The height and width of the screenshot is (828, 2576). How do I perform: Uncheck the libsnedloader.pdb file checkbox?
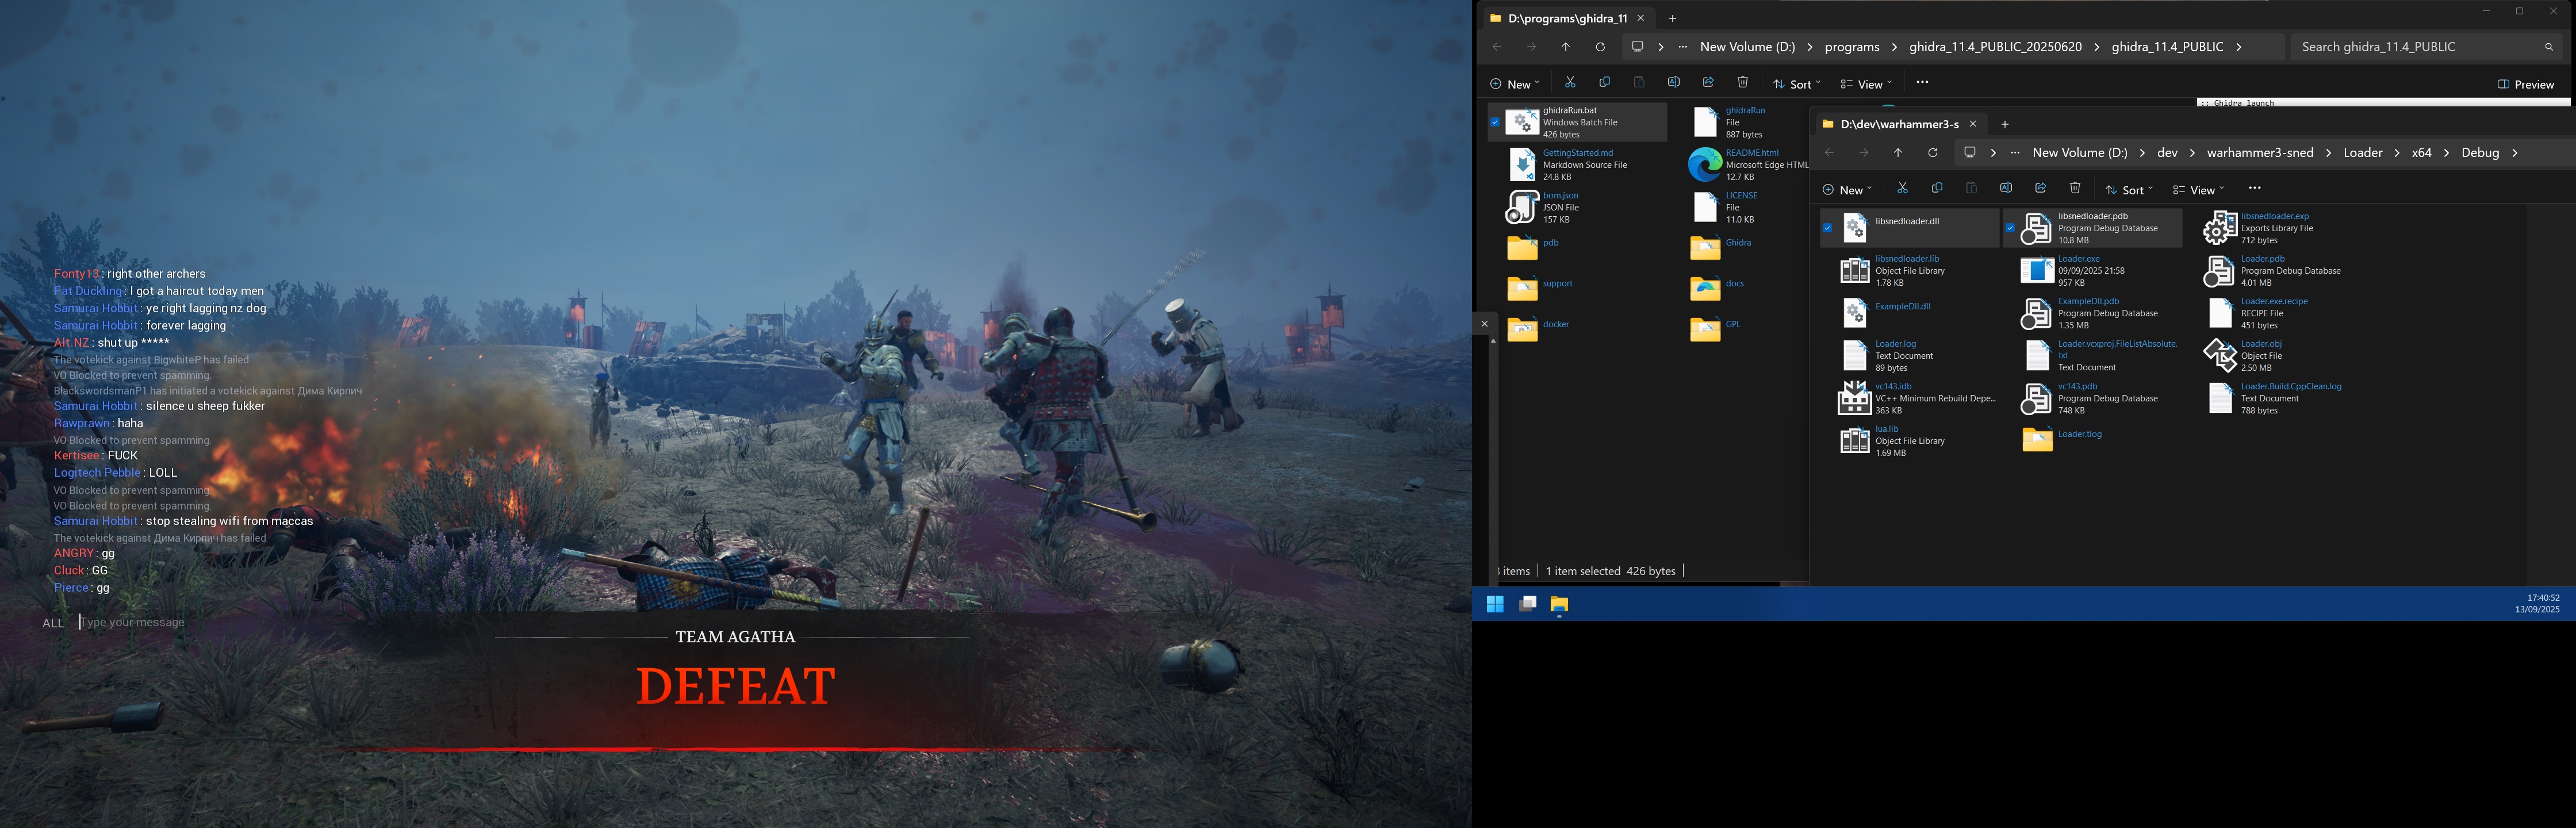tap(2010, 228)
